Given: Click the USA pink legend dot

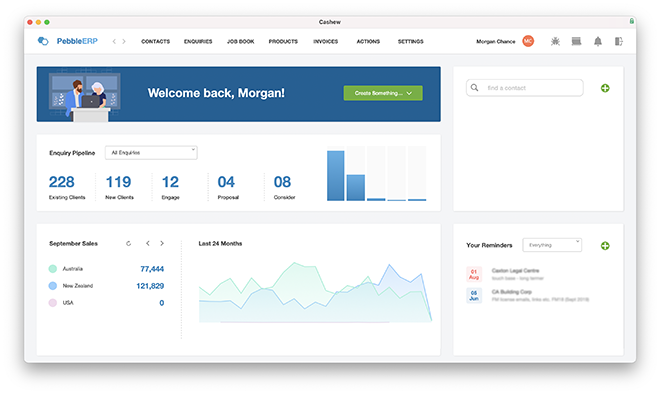Looking at the screenshot, I should (53, 303).
